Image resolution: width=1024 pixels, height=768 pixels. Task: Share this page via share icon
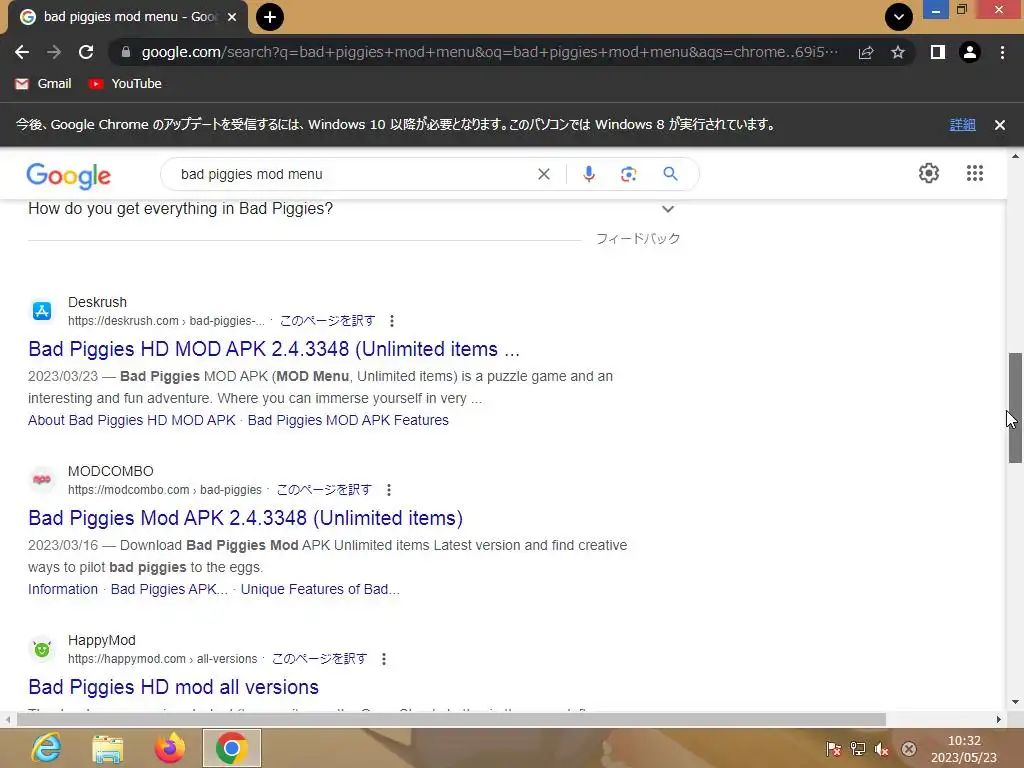click(x=866, y=52)
